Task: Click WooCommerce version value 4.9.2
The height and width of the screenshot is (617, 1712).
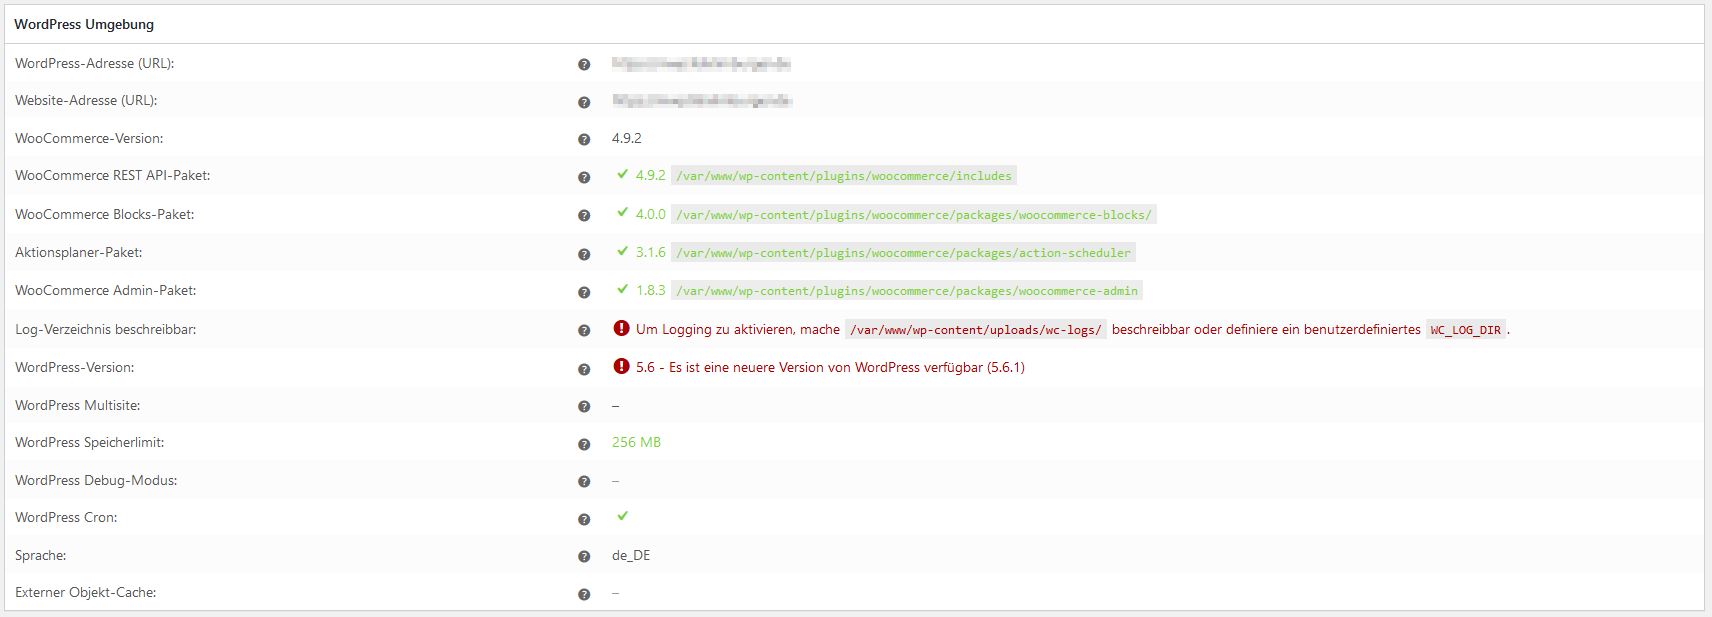Action: pyautogui.click(x=627, y=138)
